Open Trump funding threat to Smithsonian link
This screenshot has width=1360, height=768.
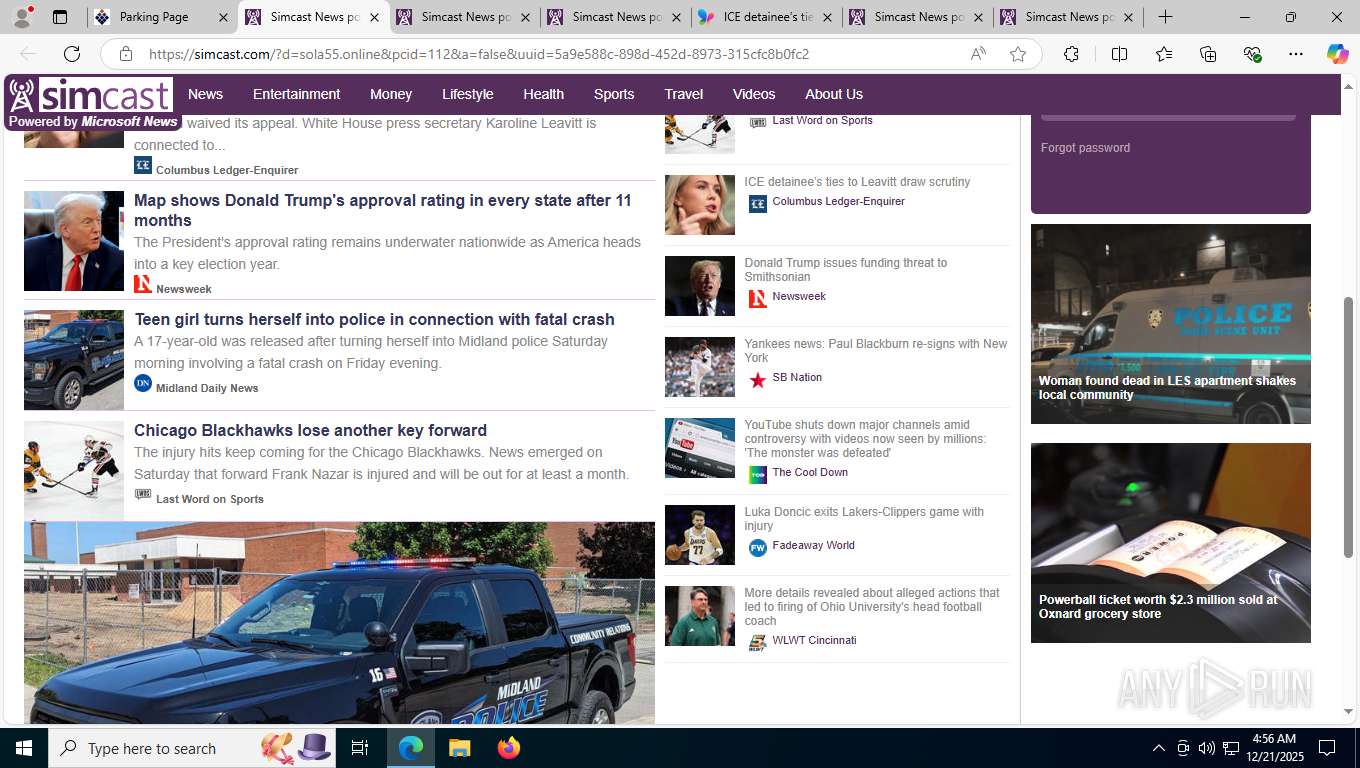pos(846,270)
